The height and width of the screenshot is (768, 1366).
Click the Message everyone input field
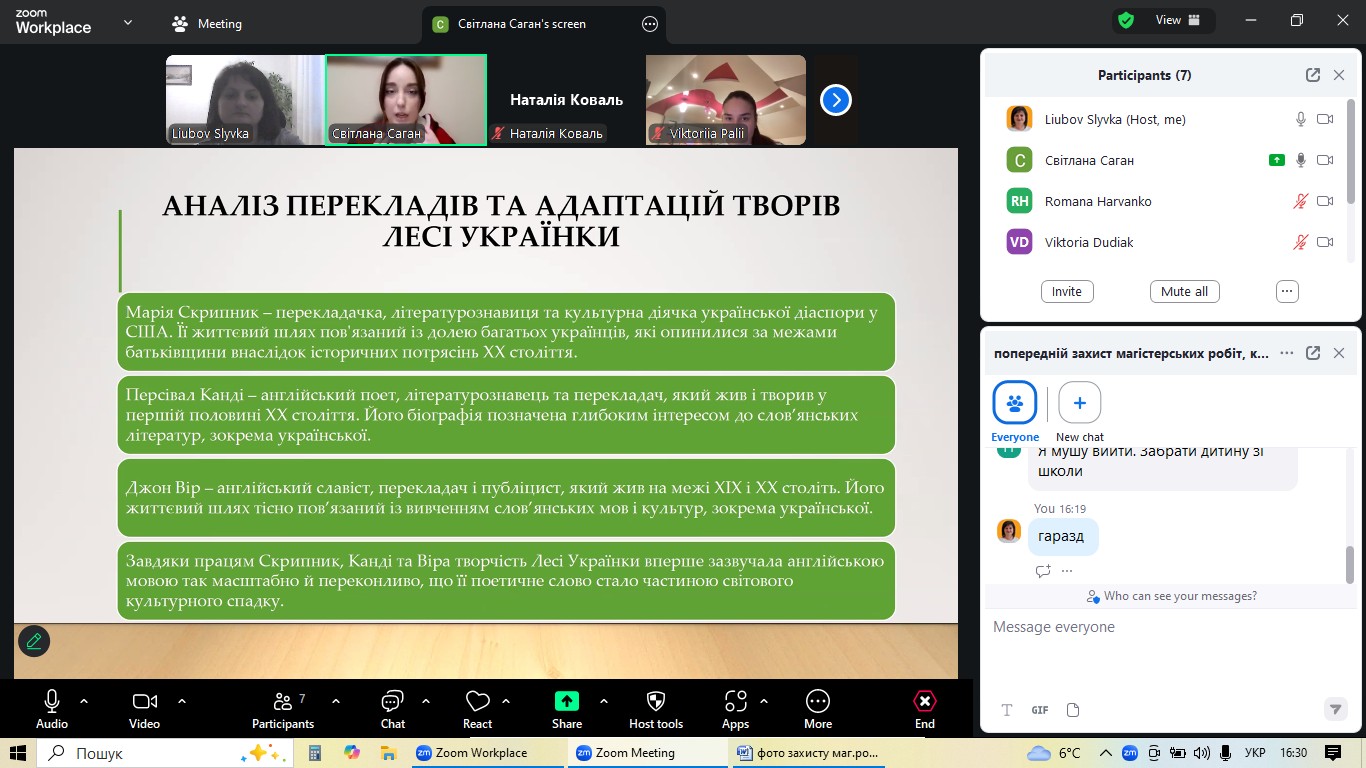[x=1160, y=627]
